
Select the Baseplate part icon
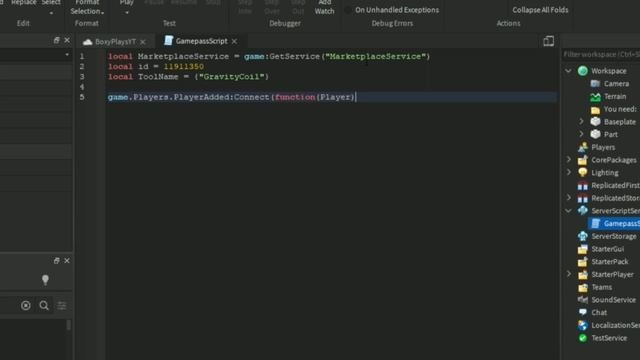(595, 122)
